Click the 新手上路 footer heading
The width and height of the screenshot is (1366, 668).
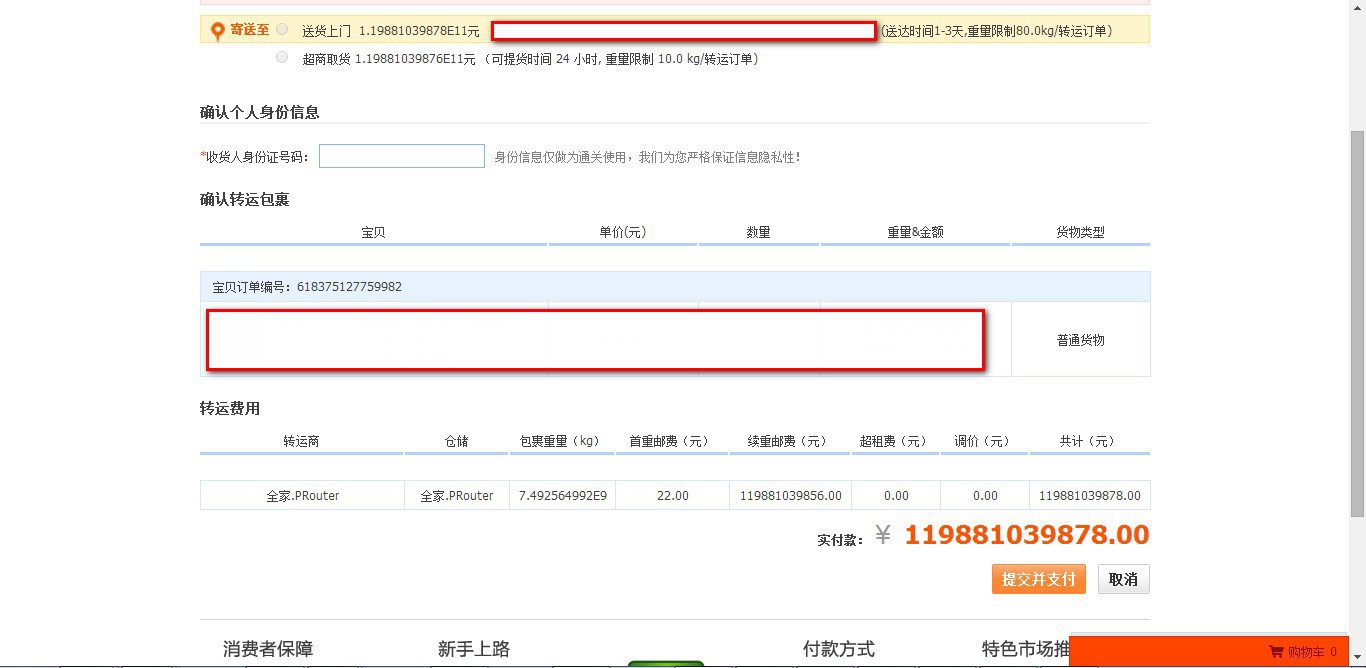[x=474, y=649]
